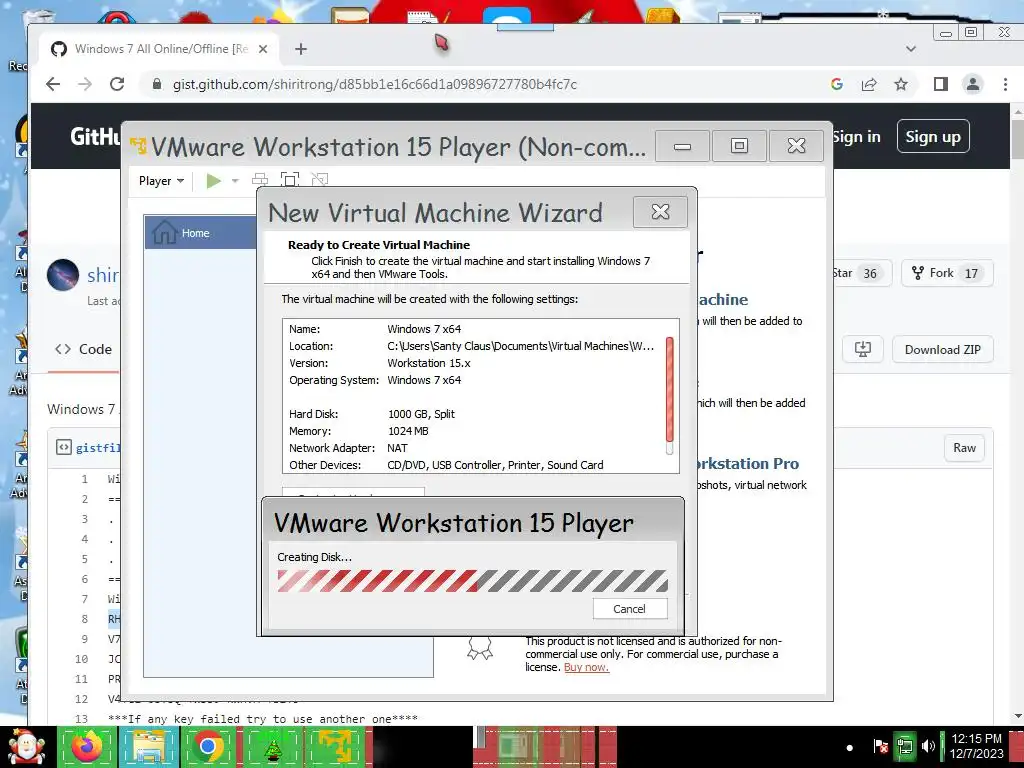Click the NAT network adapter value

point(397,448)
